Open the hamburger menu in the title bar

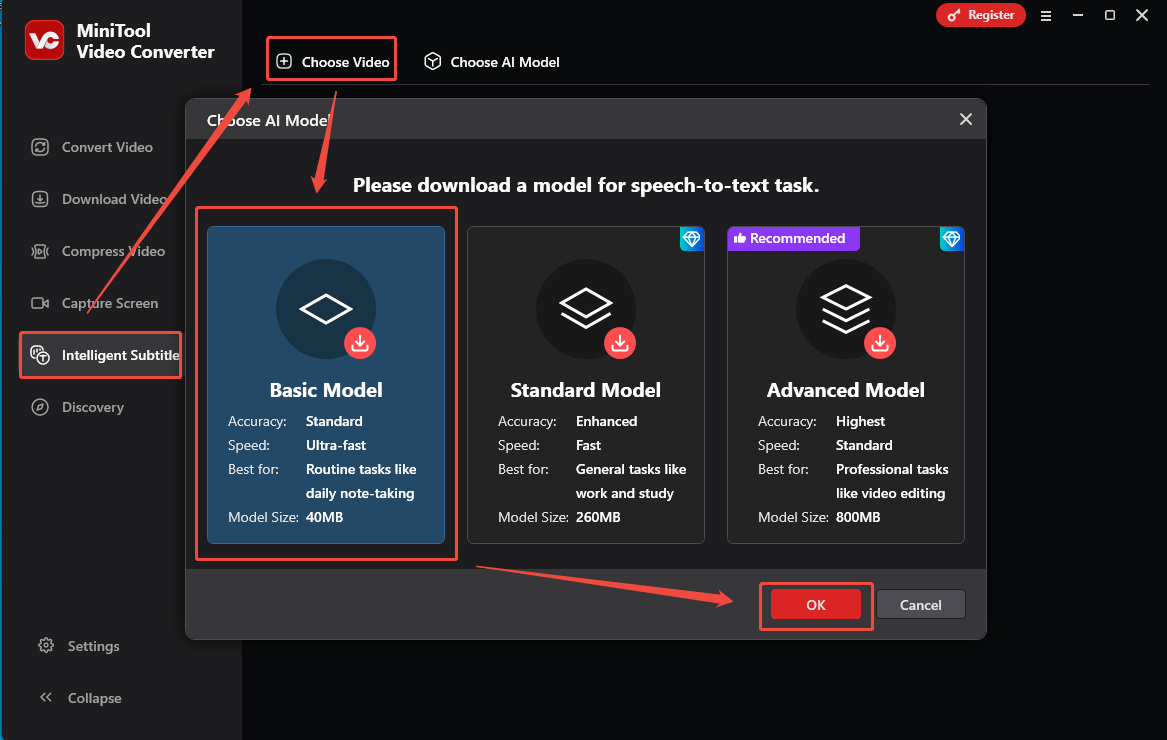1046,16
